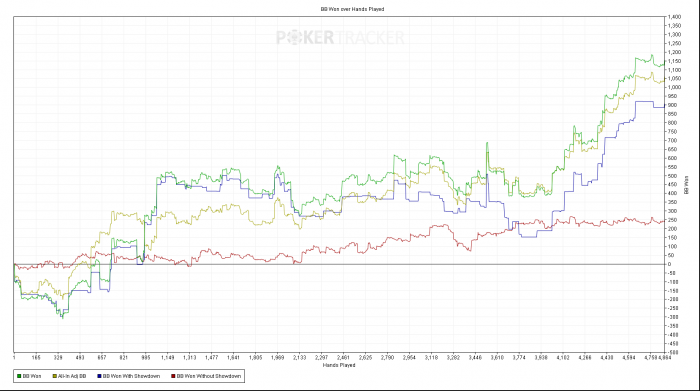Click the vertical 'BB Won' y-axis title
The width and height of the screenshot is (700, 391).
click(687, 185)
